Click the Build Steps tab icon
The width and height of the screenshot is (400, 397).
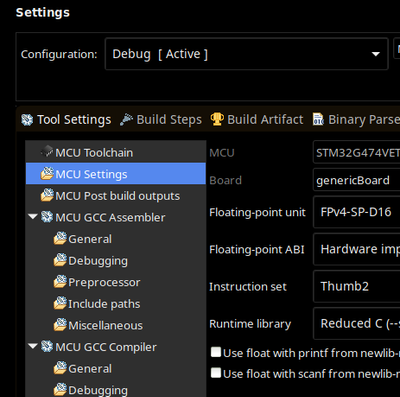coord(127,119)
